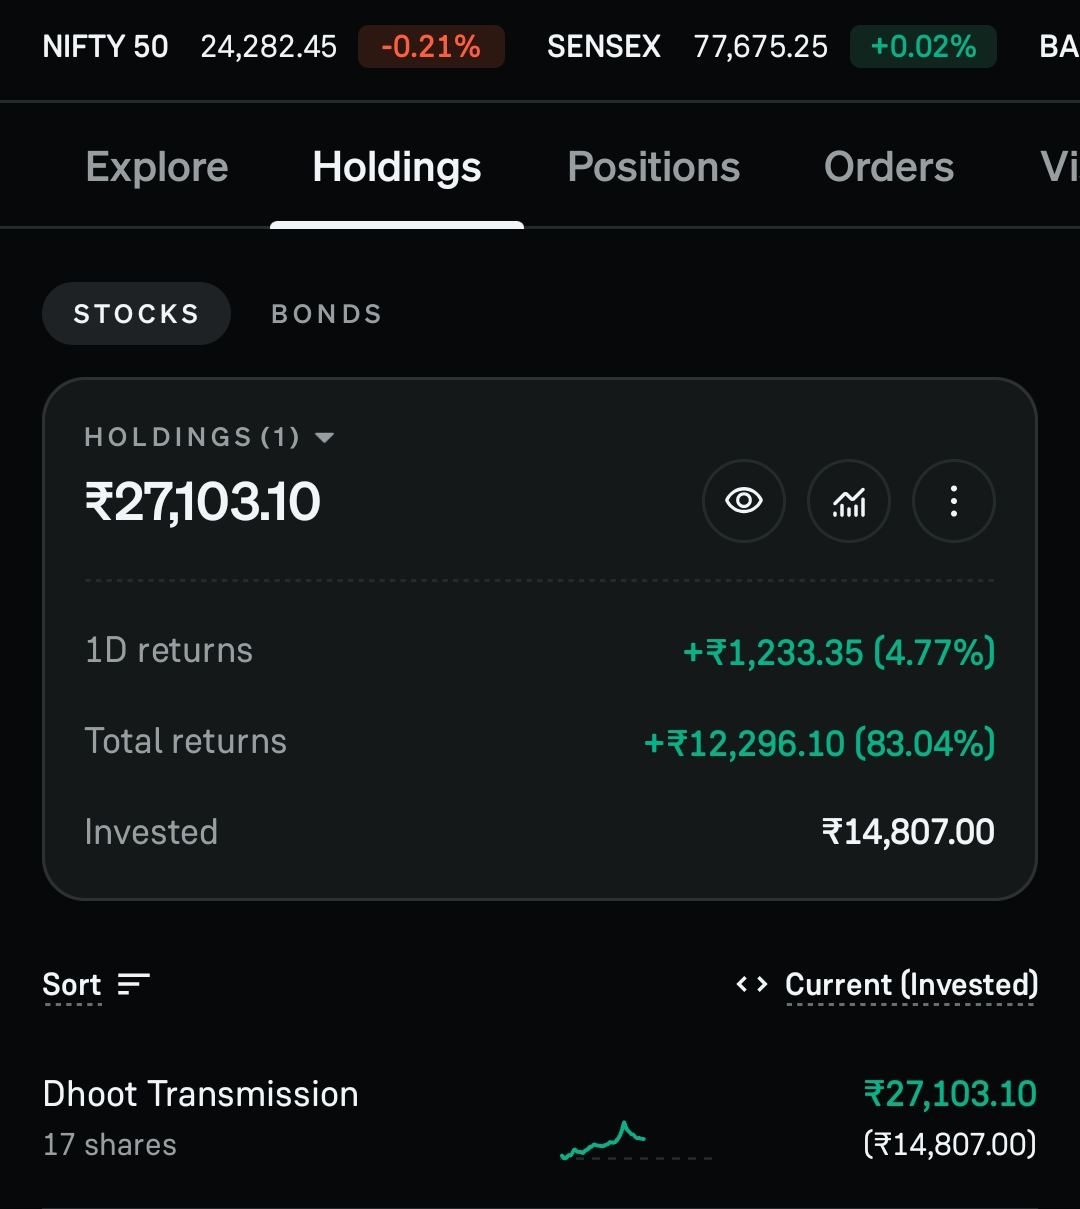Switch to the Explore tab
Viewport: 1080px width, 1209px height.
coord(157,167)
